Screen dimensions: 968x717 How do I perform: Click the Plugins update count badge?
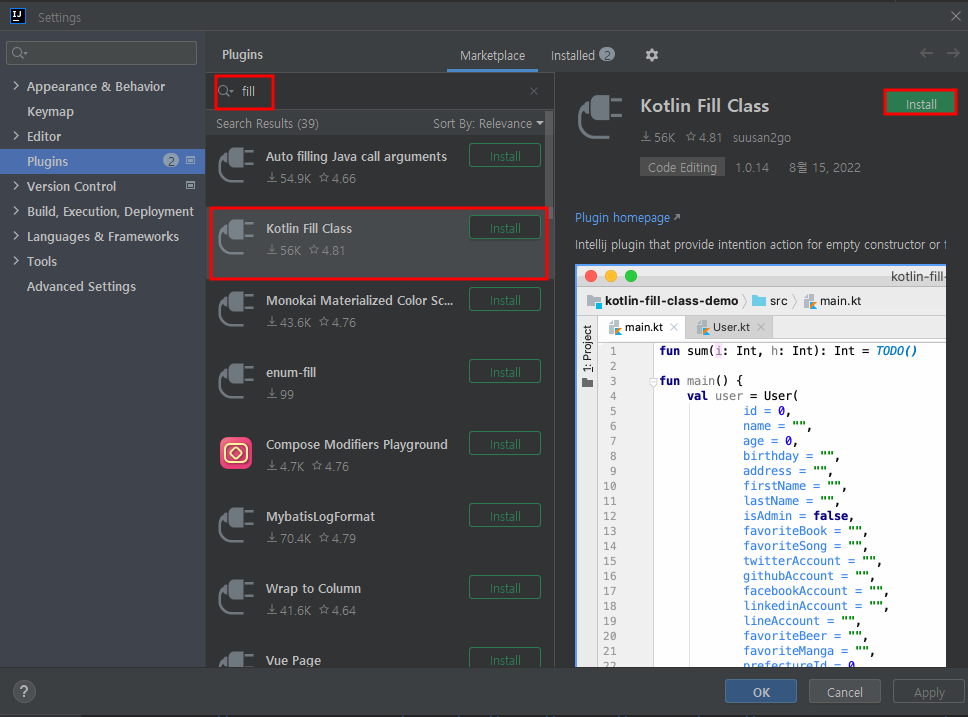[x=171, y=161]
